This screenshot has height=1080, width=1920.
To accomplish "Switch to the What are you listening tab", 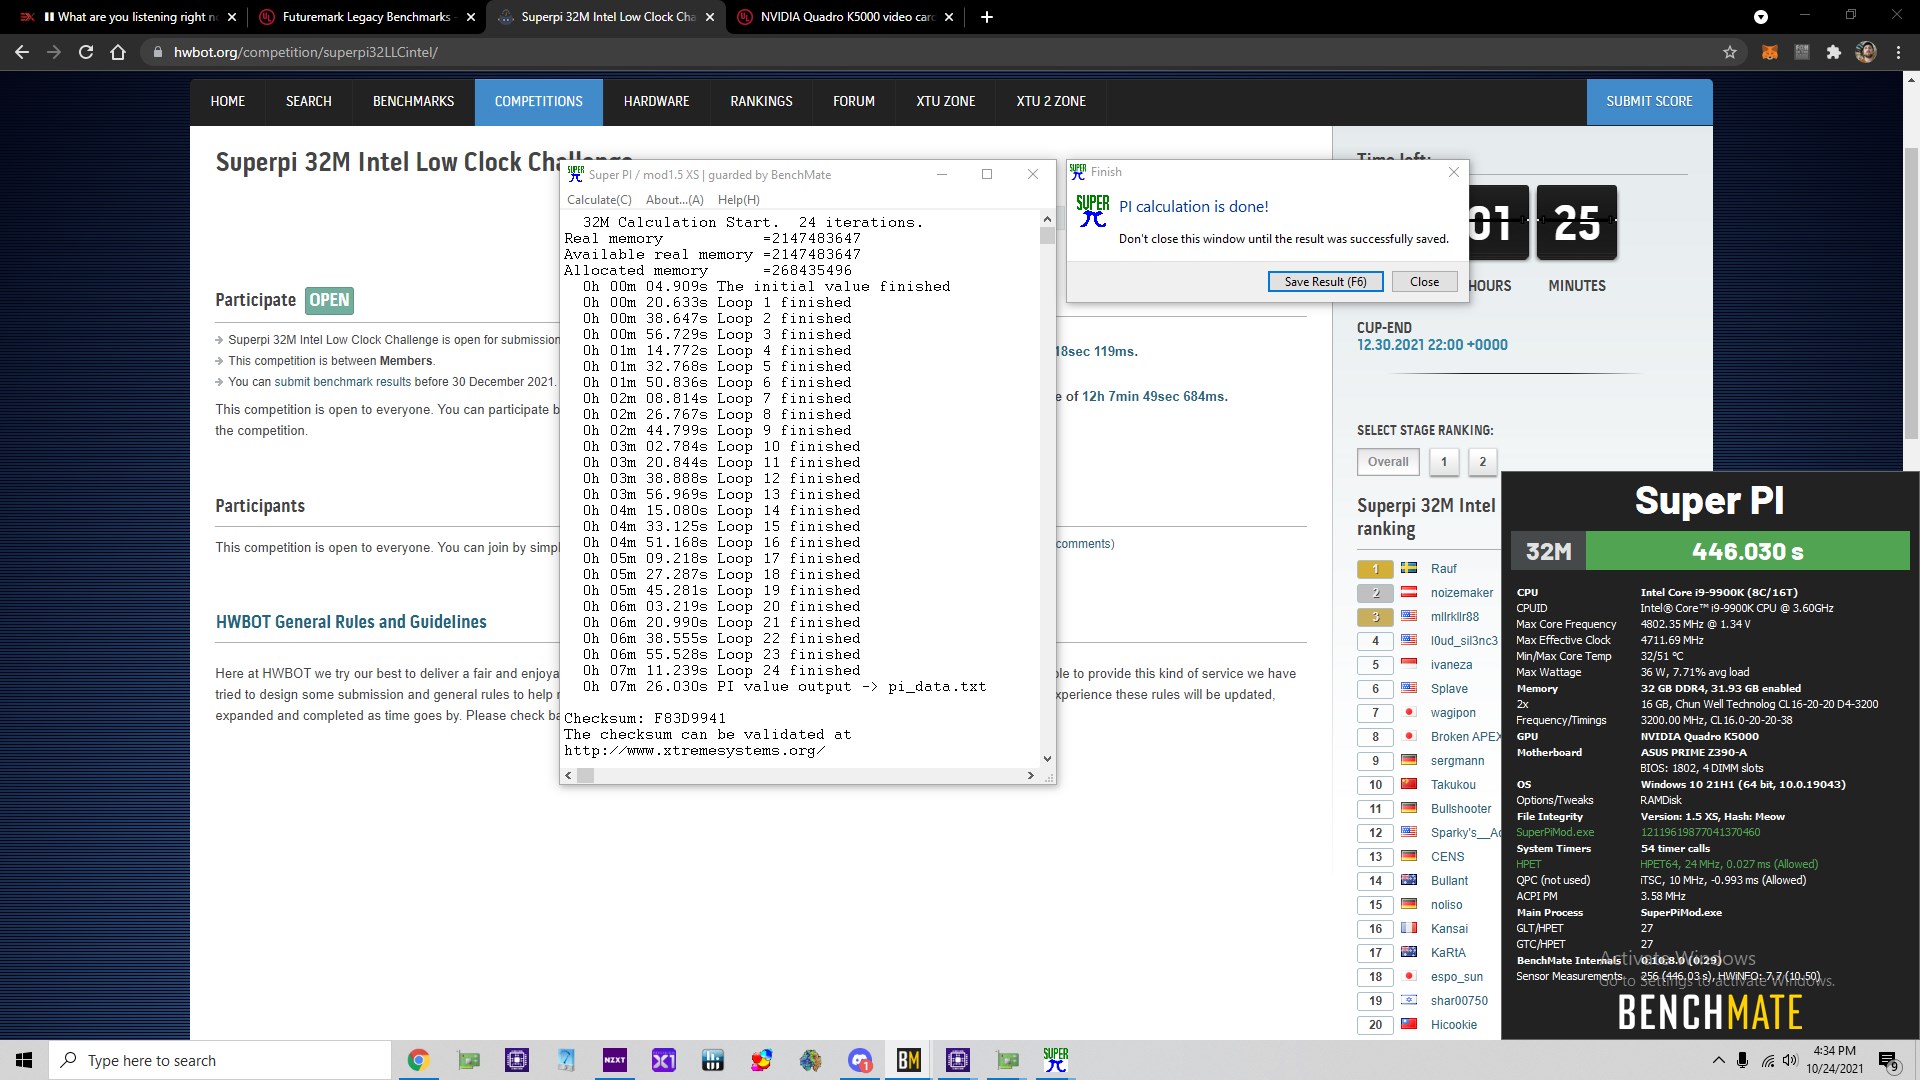I will [x=127, y=17].
